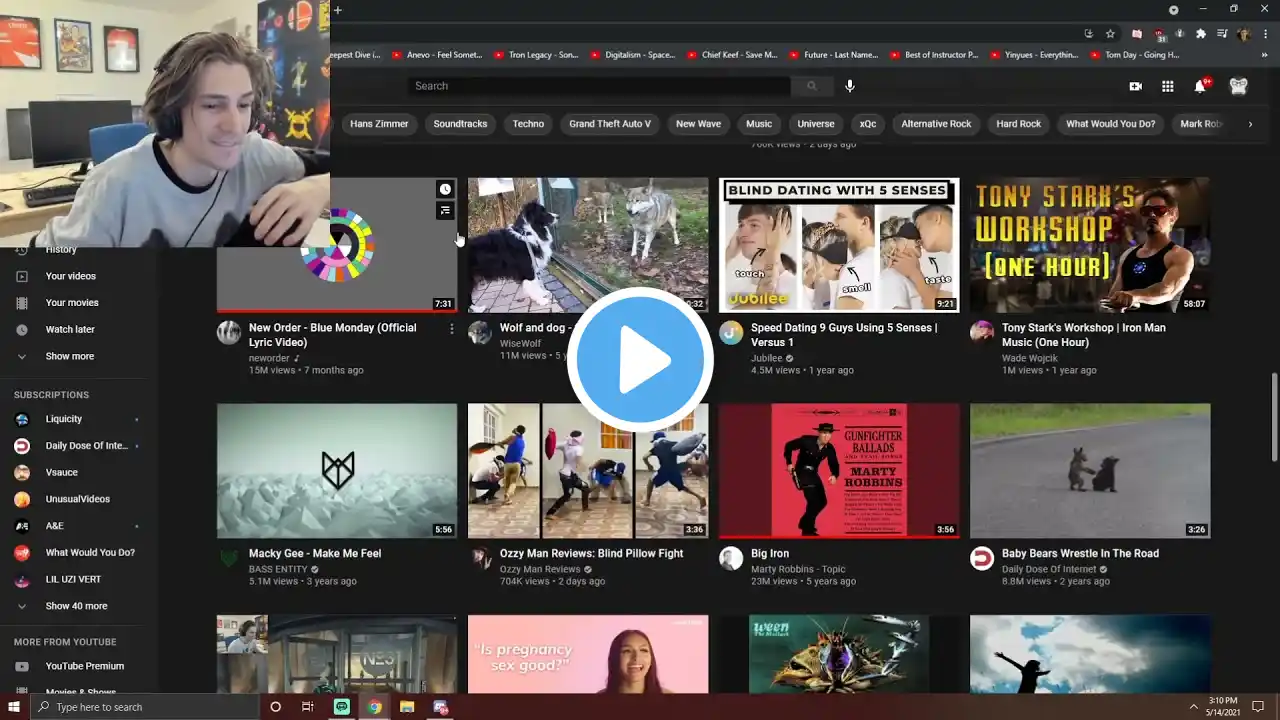Open the Big Iron video title
This screenshot has height=720, width=1280.
pyautogui.click(x=771, y=553)
